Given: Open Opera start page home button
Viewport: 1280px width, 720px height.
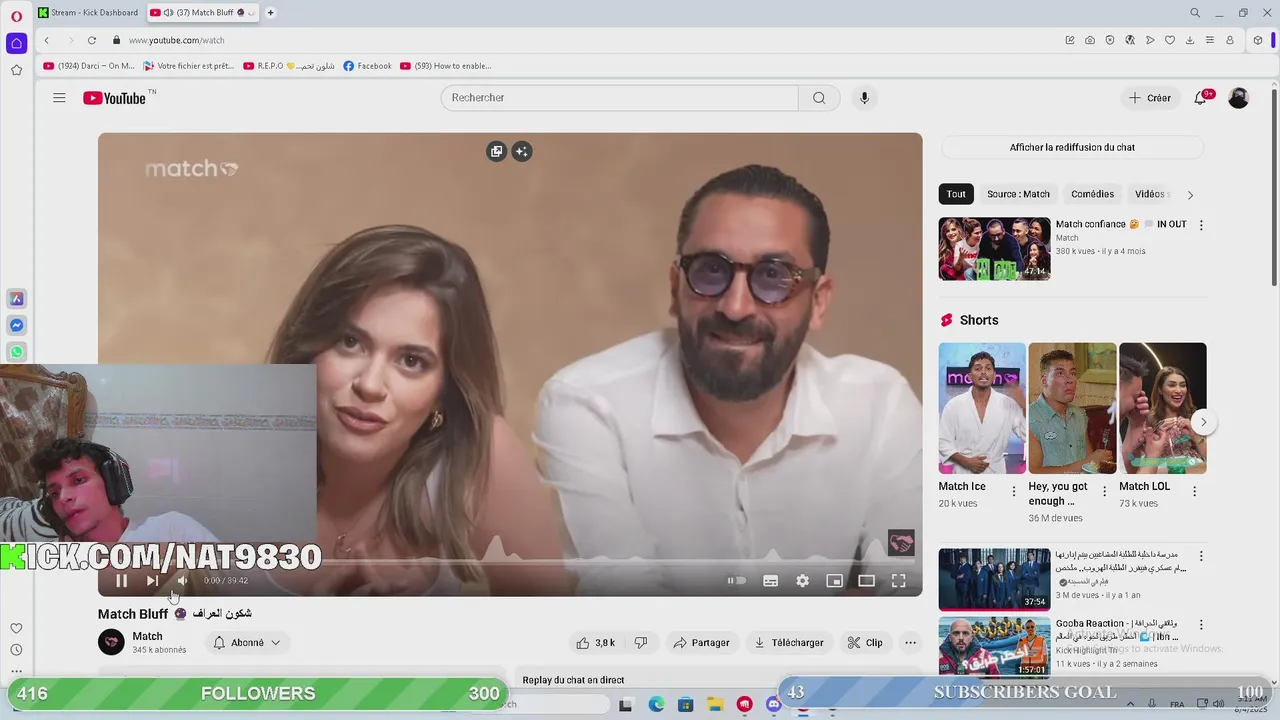Looking at the screenshot, I should [17, 43].
